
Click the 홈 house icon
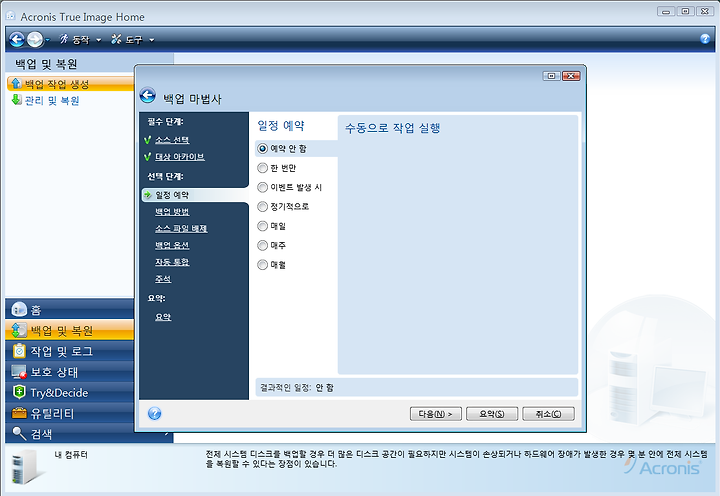click(19, 309)
